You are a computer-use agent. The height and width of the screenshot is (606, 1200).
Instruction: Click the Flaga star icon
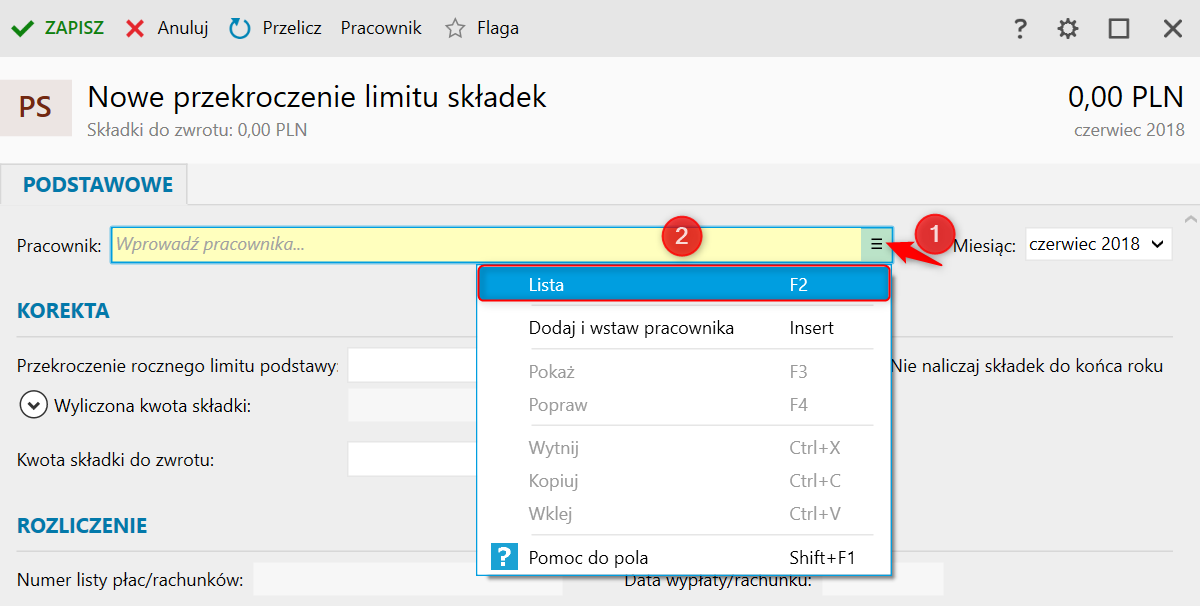coord(455,28)
